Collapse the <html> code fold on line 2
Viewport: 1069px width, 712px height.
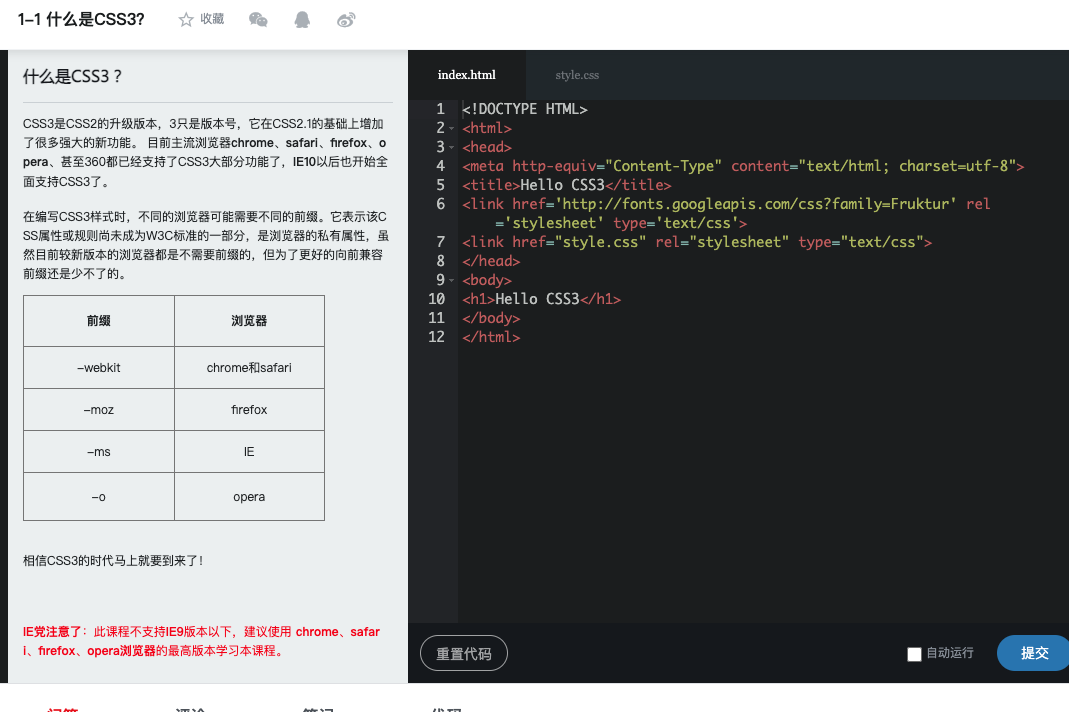[452, 127]
